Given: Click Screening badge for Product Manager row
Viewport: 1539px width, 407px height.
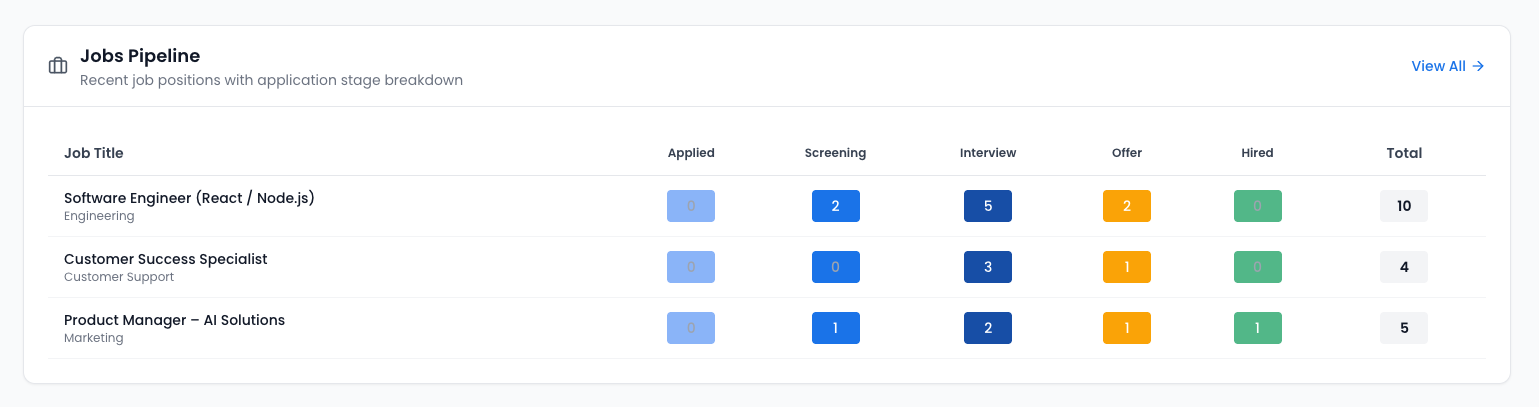Looking at the screenshot, I should click(836, 328).
